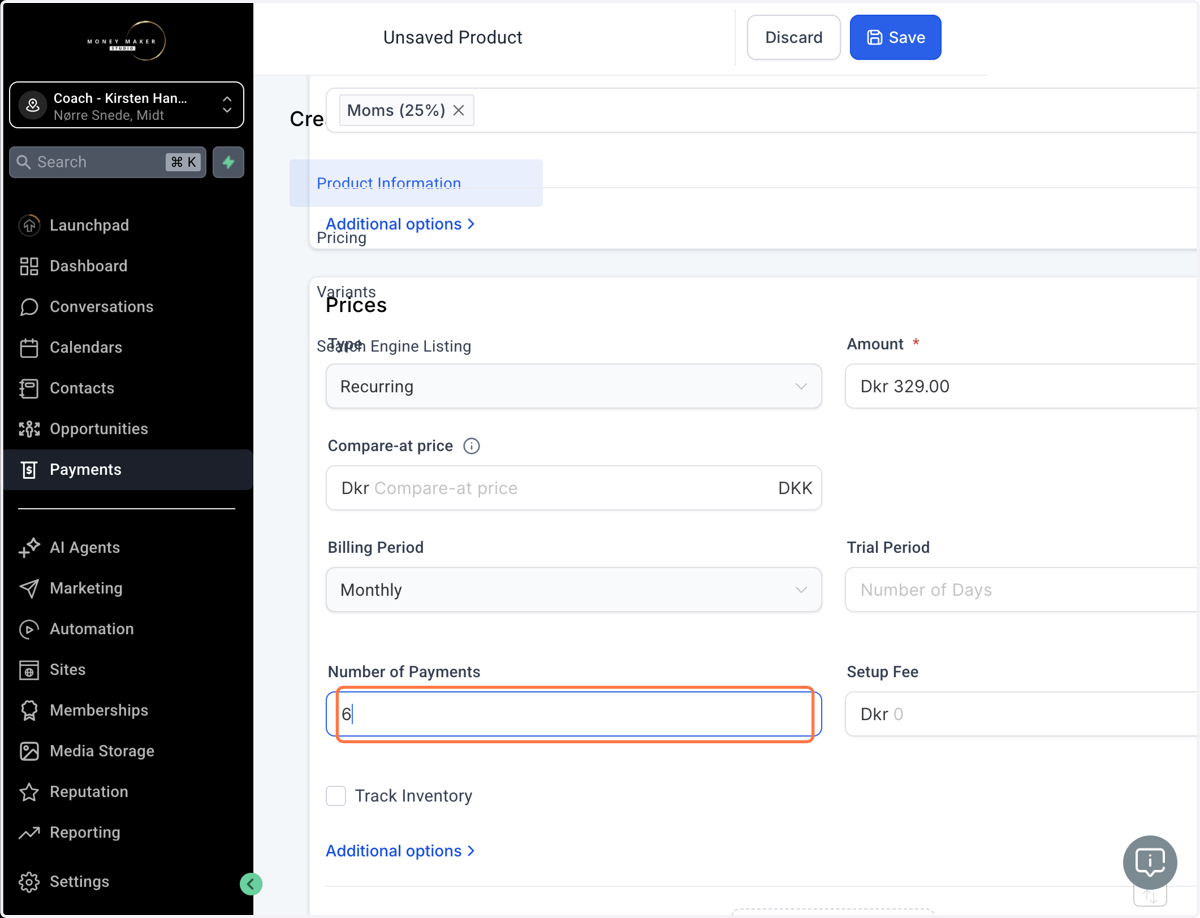The height and width of the screenshot is (918, 1200).
Task: Open the help chat bubble widget
Action: (x=1150, y=862)
